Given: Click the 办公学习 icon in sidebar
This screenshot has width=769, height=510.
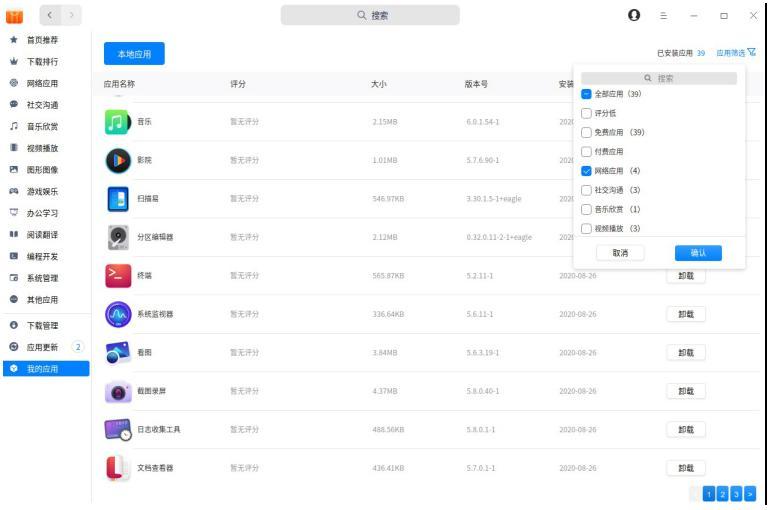Looking at the screenshot, I should (x=14, y=212).
